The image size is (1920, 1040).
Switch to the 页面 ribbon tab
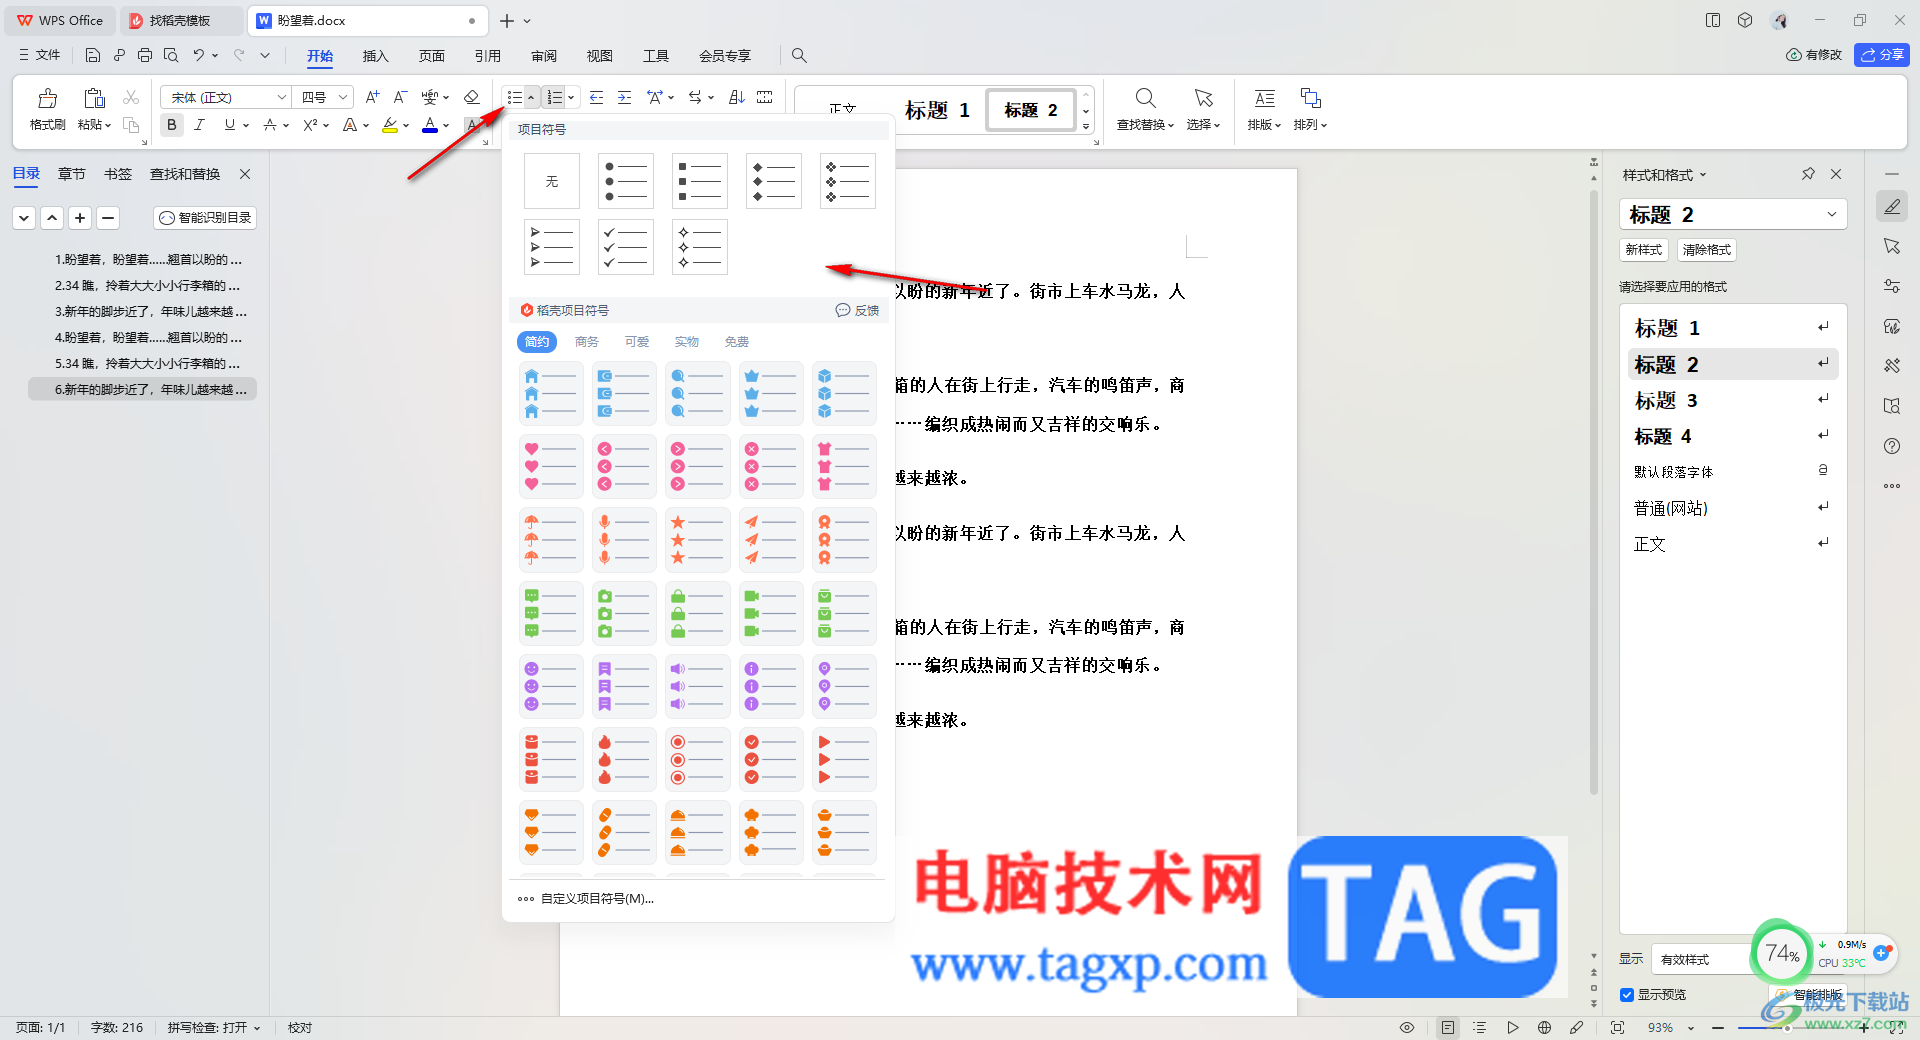point(431,56)
